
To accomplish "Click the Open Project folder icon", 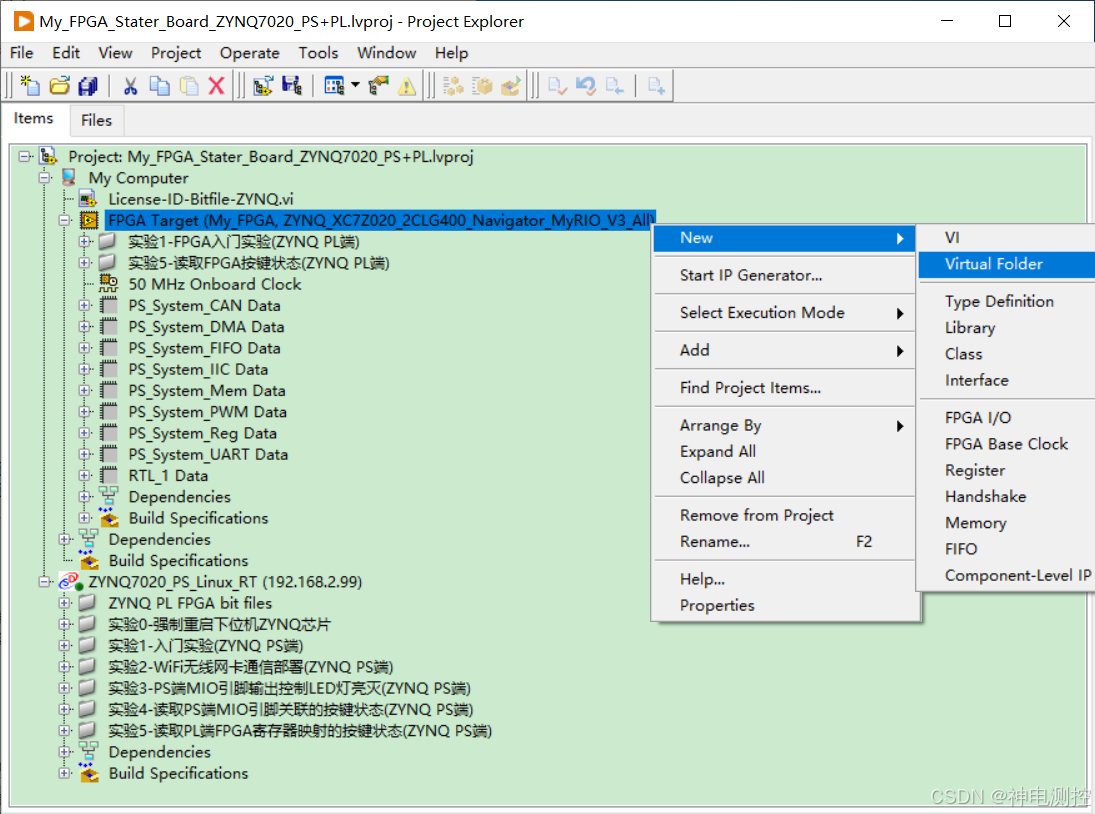I will 59,85.
